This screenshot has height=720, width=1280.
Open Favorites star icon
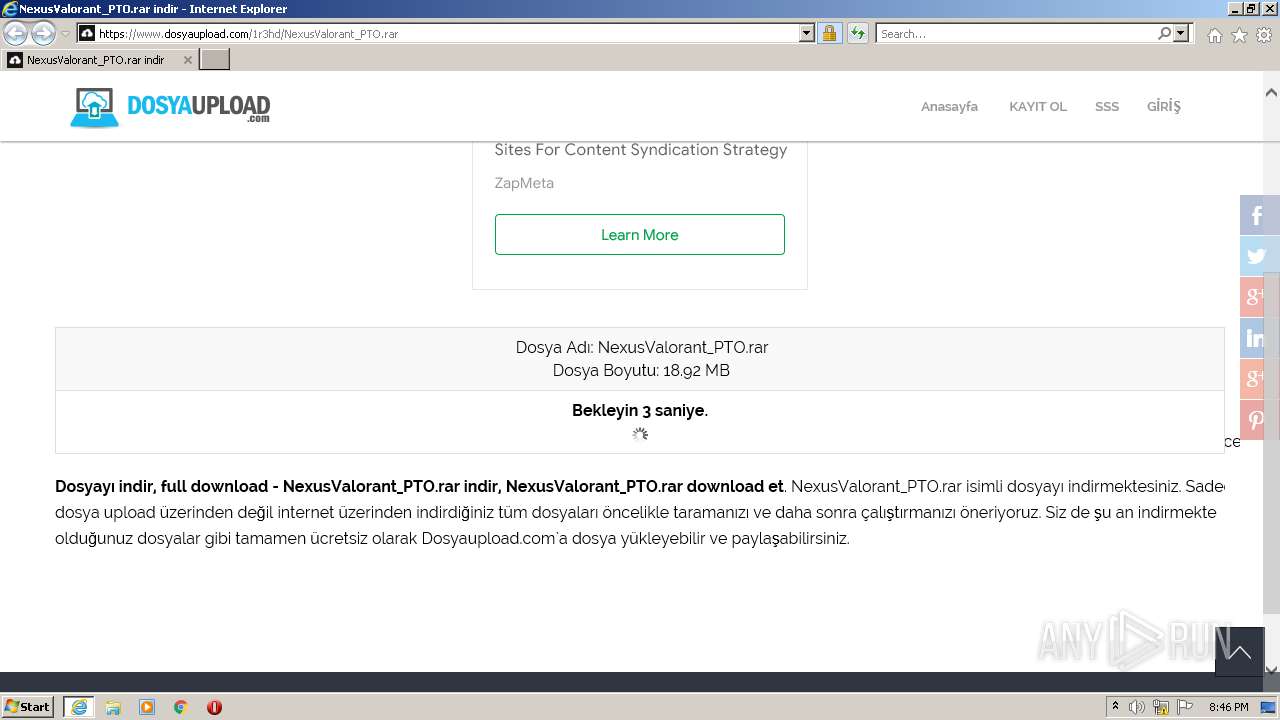pyautogui.click(x=1239, y=35)
